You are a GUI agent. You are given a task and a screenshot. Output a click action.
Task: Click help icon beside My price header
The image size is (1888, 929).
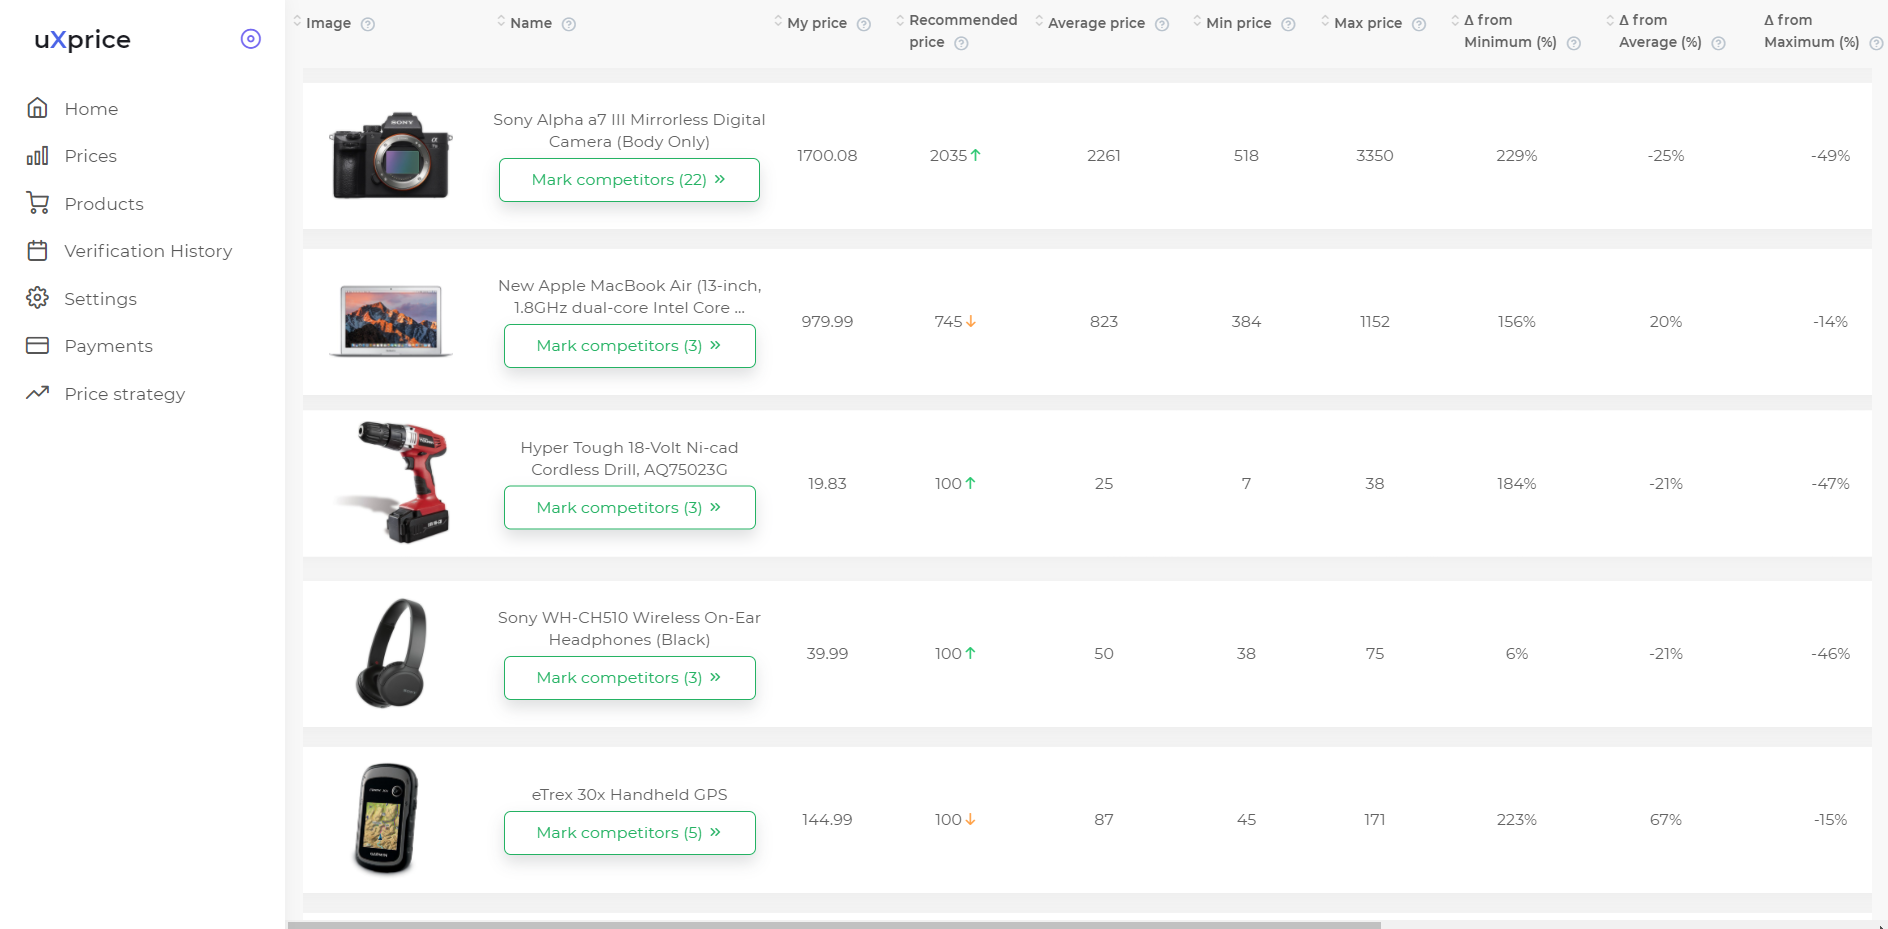pos(864,24)
